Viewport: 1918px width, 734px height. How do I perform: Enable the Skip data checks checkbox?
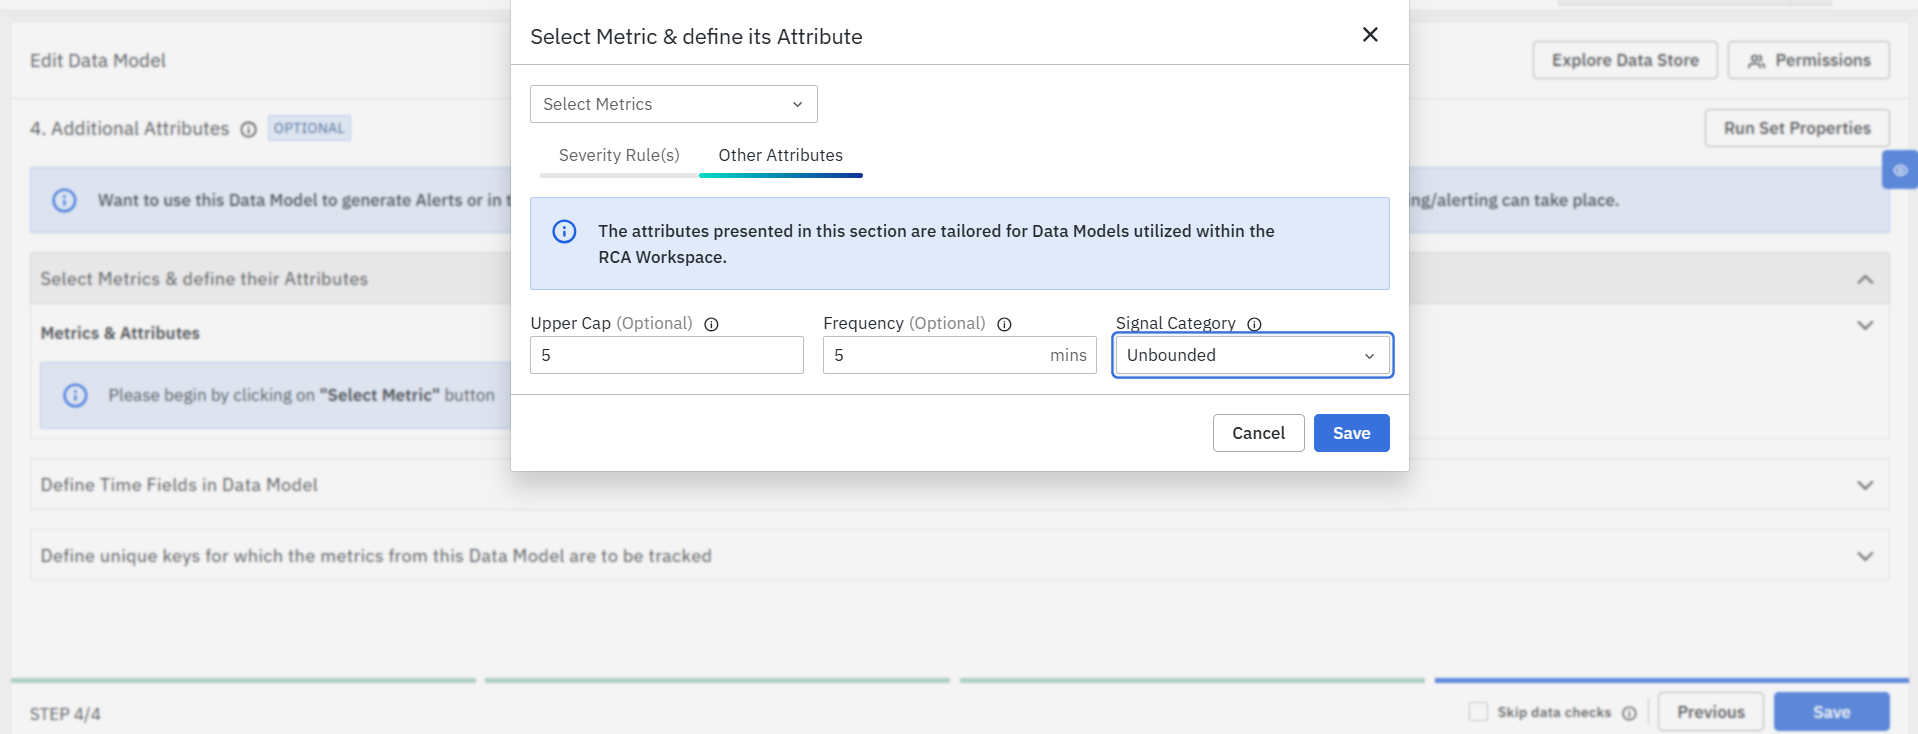pos(1478,711)
